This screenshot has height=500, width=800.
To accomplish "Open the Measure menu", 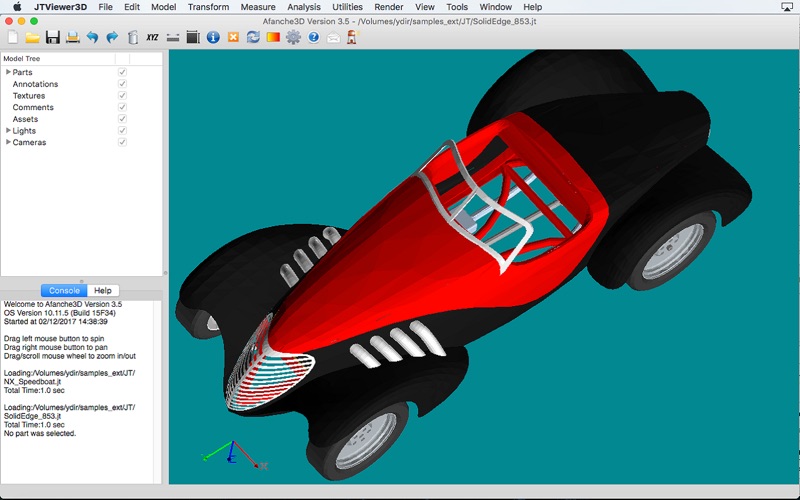I will tap(258, 7).
